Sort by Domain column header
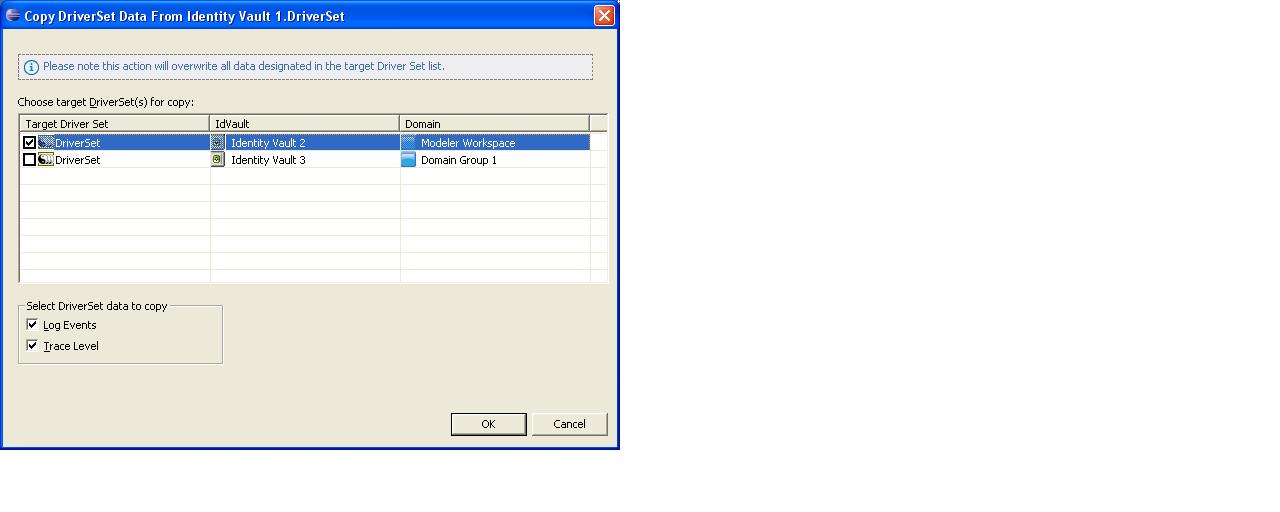The image size is (1280, 512). coord(495,124)
